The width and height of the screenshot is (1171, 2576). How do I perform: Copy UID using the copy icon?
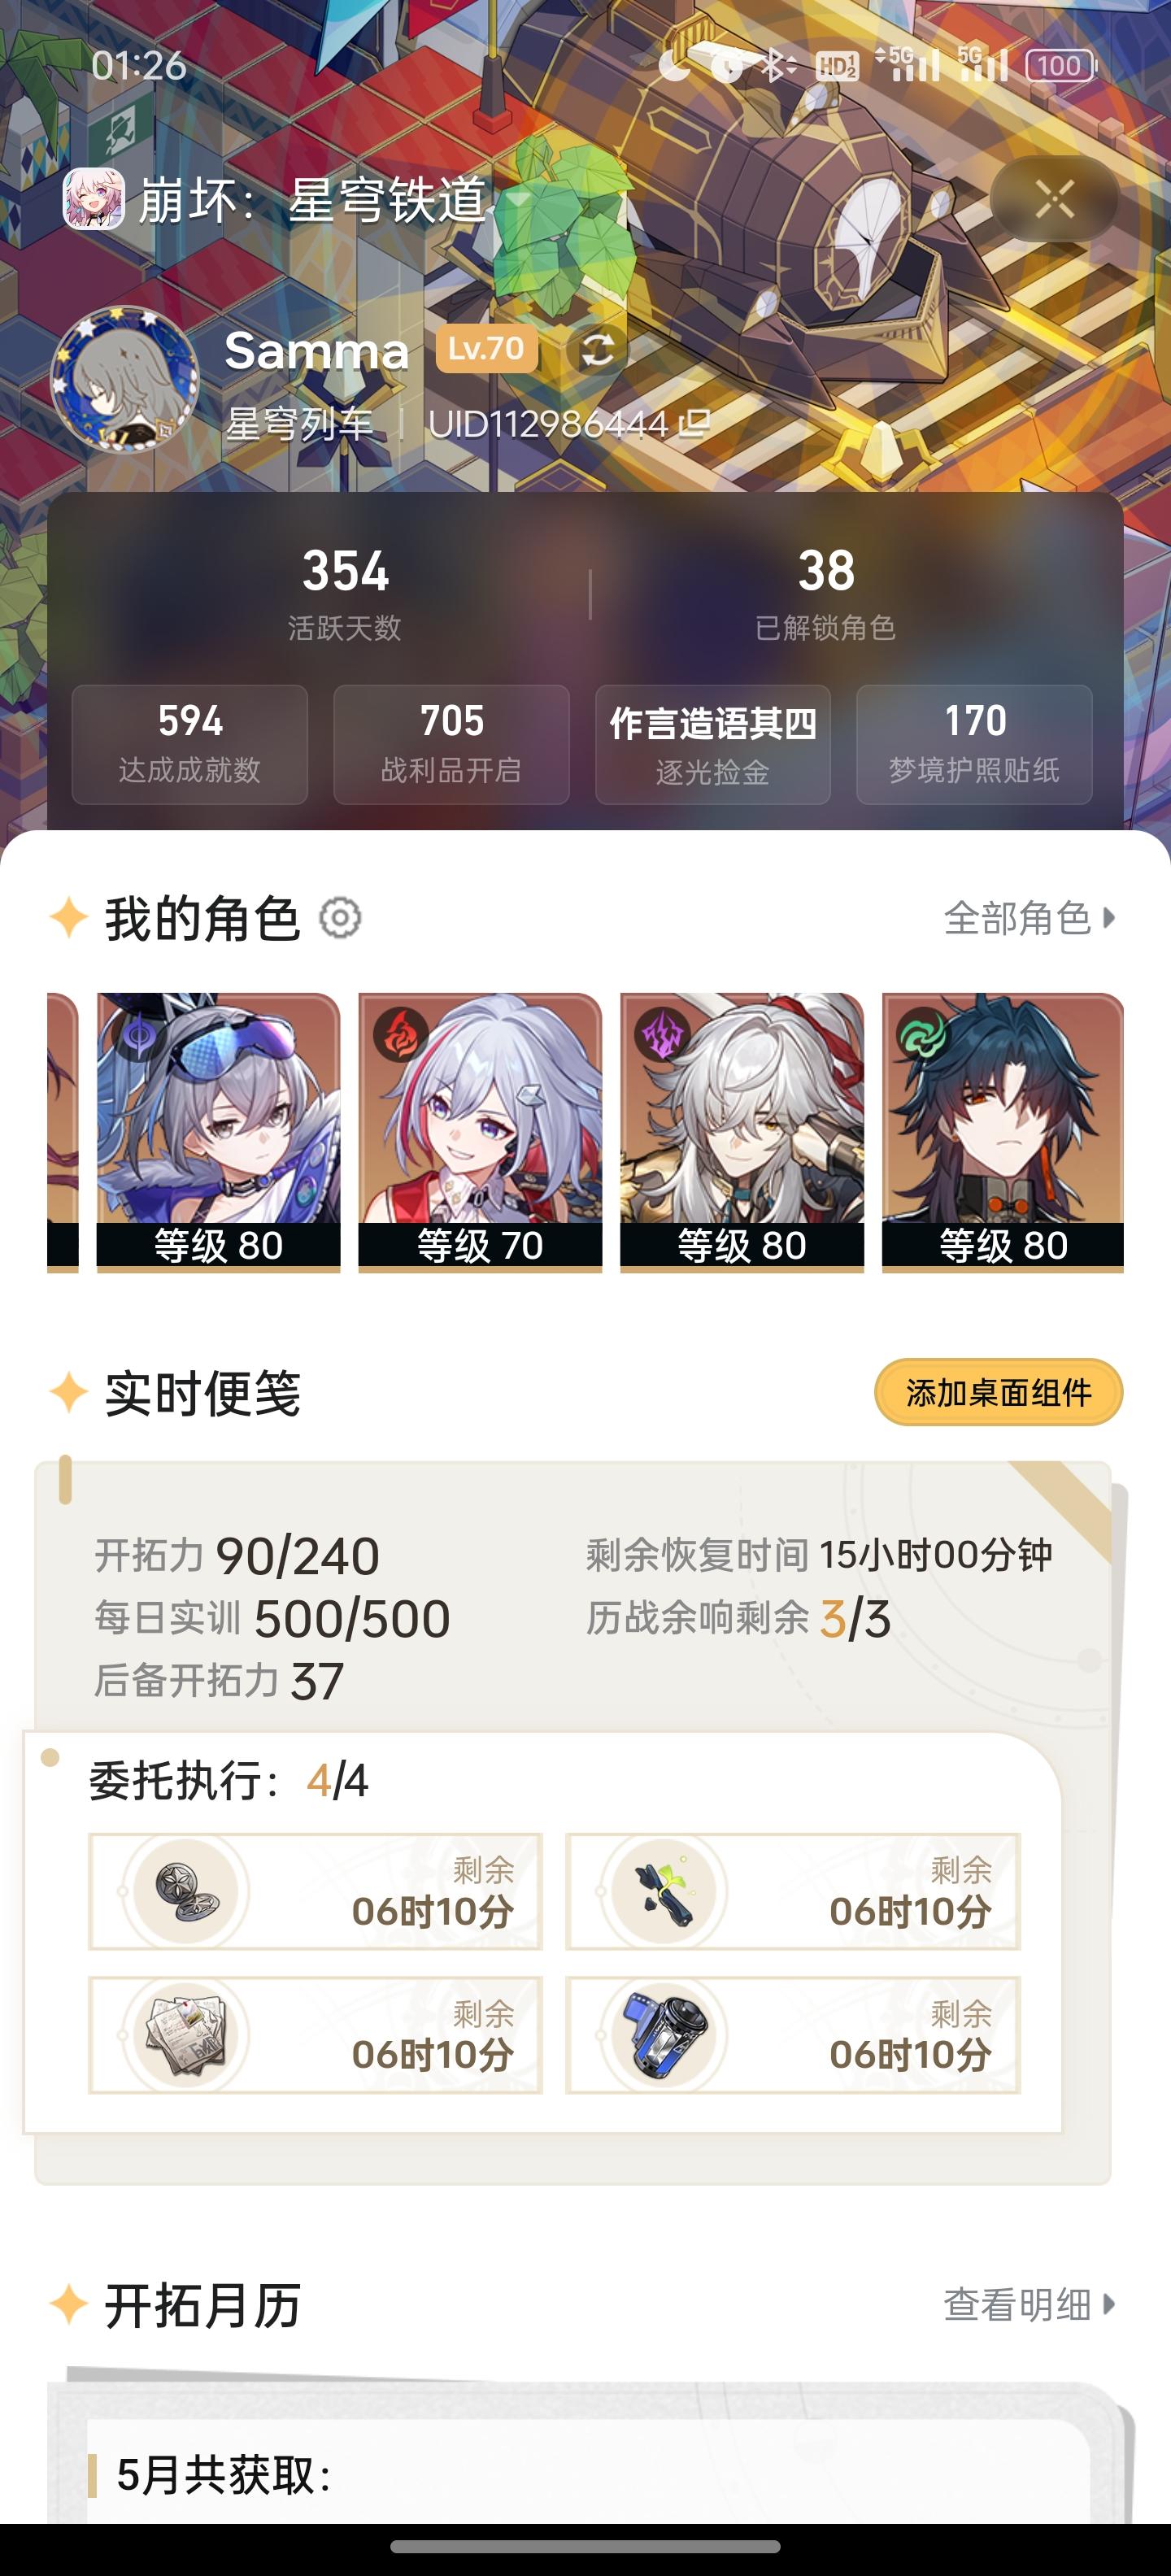click(x=693, y=424)
